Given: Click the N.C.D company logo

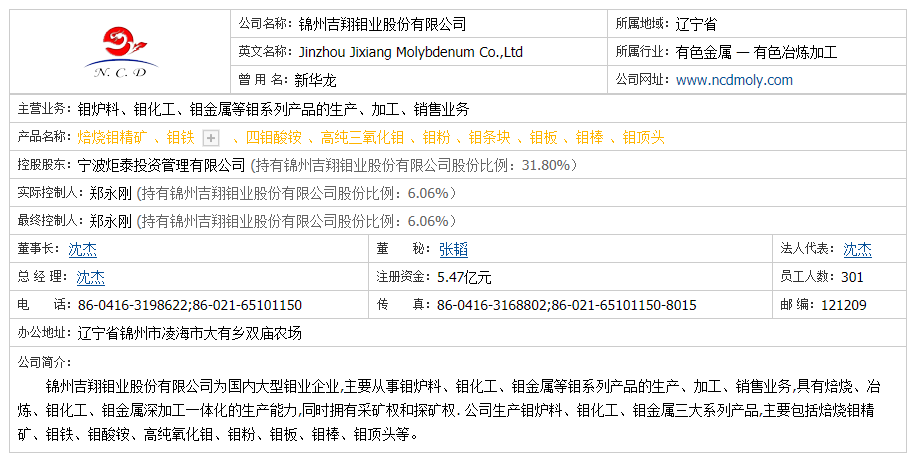Looking at the screenshot, I should point(121,52).
